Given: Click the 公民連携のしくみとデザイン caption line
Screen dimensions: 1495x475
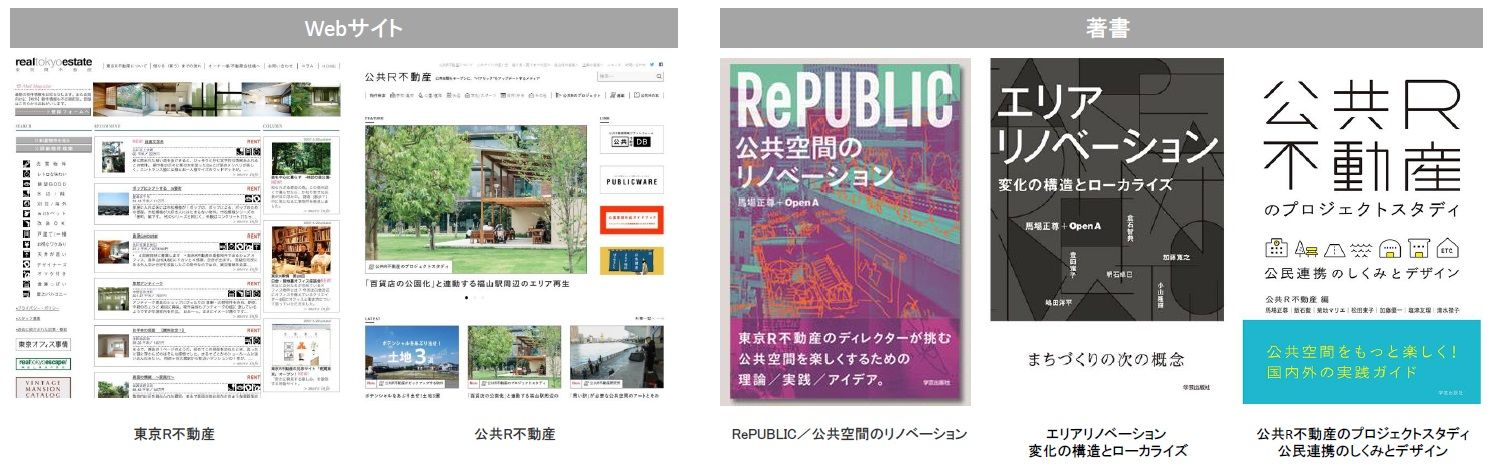Looking at the screenshot, I should click(1363, 451).
